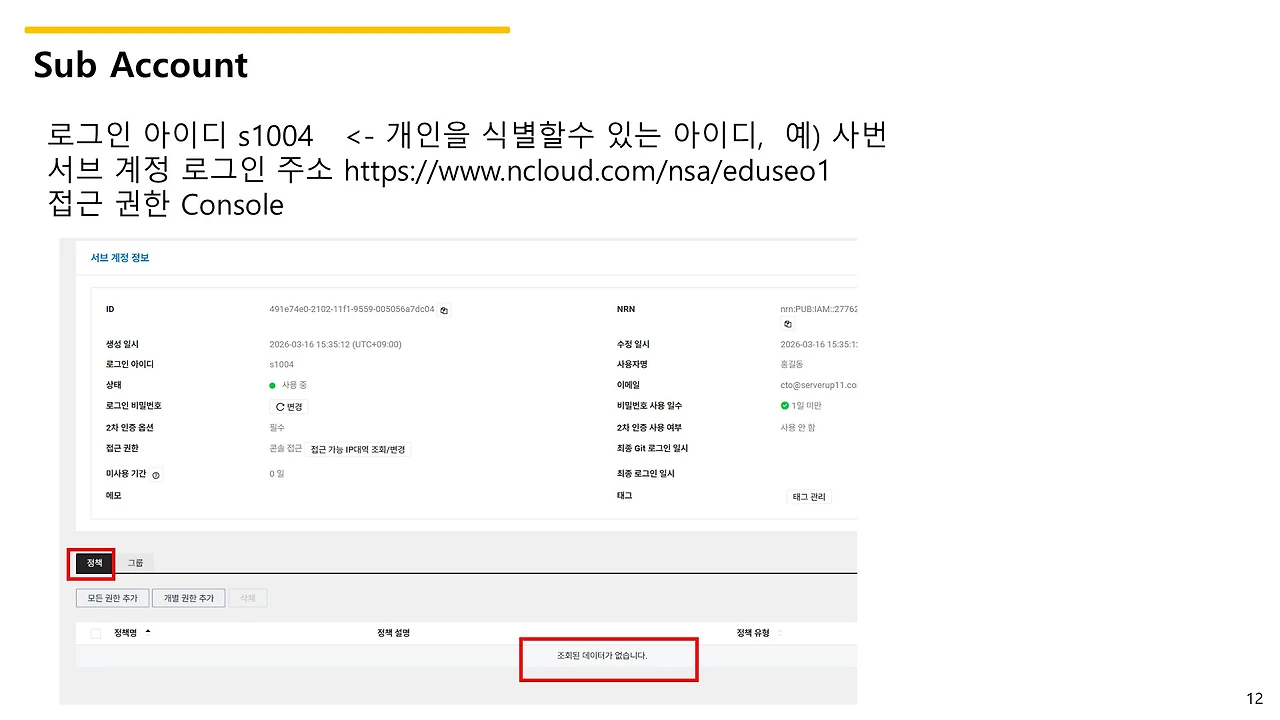Copy the ID value using its copy icon
Screen dimensions: 1280x720
pyautogui.click(x=443, y=309)
